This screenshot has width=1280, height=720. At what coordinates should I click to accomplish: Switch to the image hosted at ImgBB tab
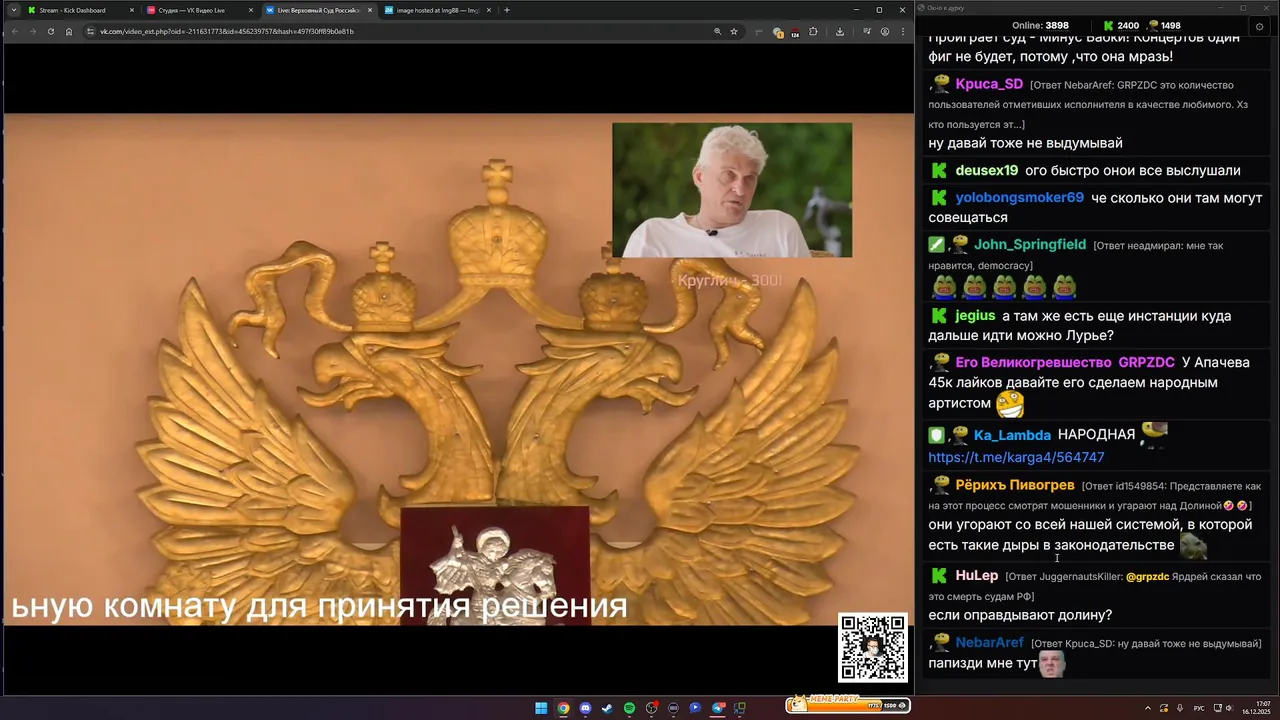click(x=437, y=10)
